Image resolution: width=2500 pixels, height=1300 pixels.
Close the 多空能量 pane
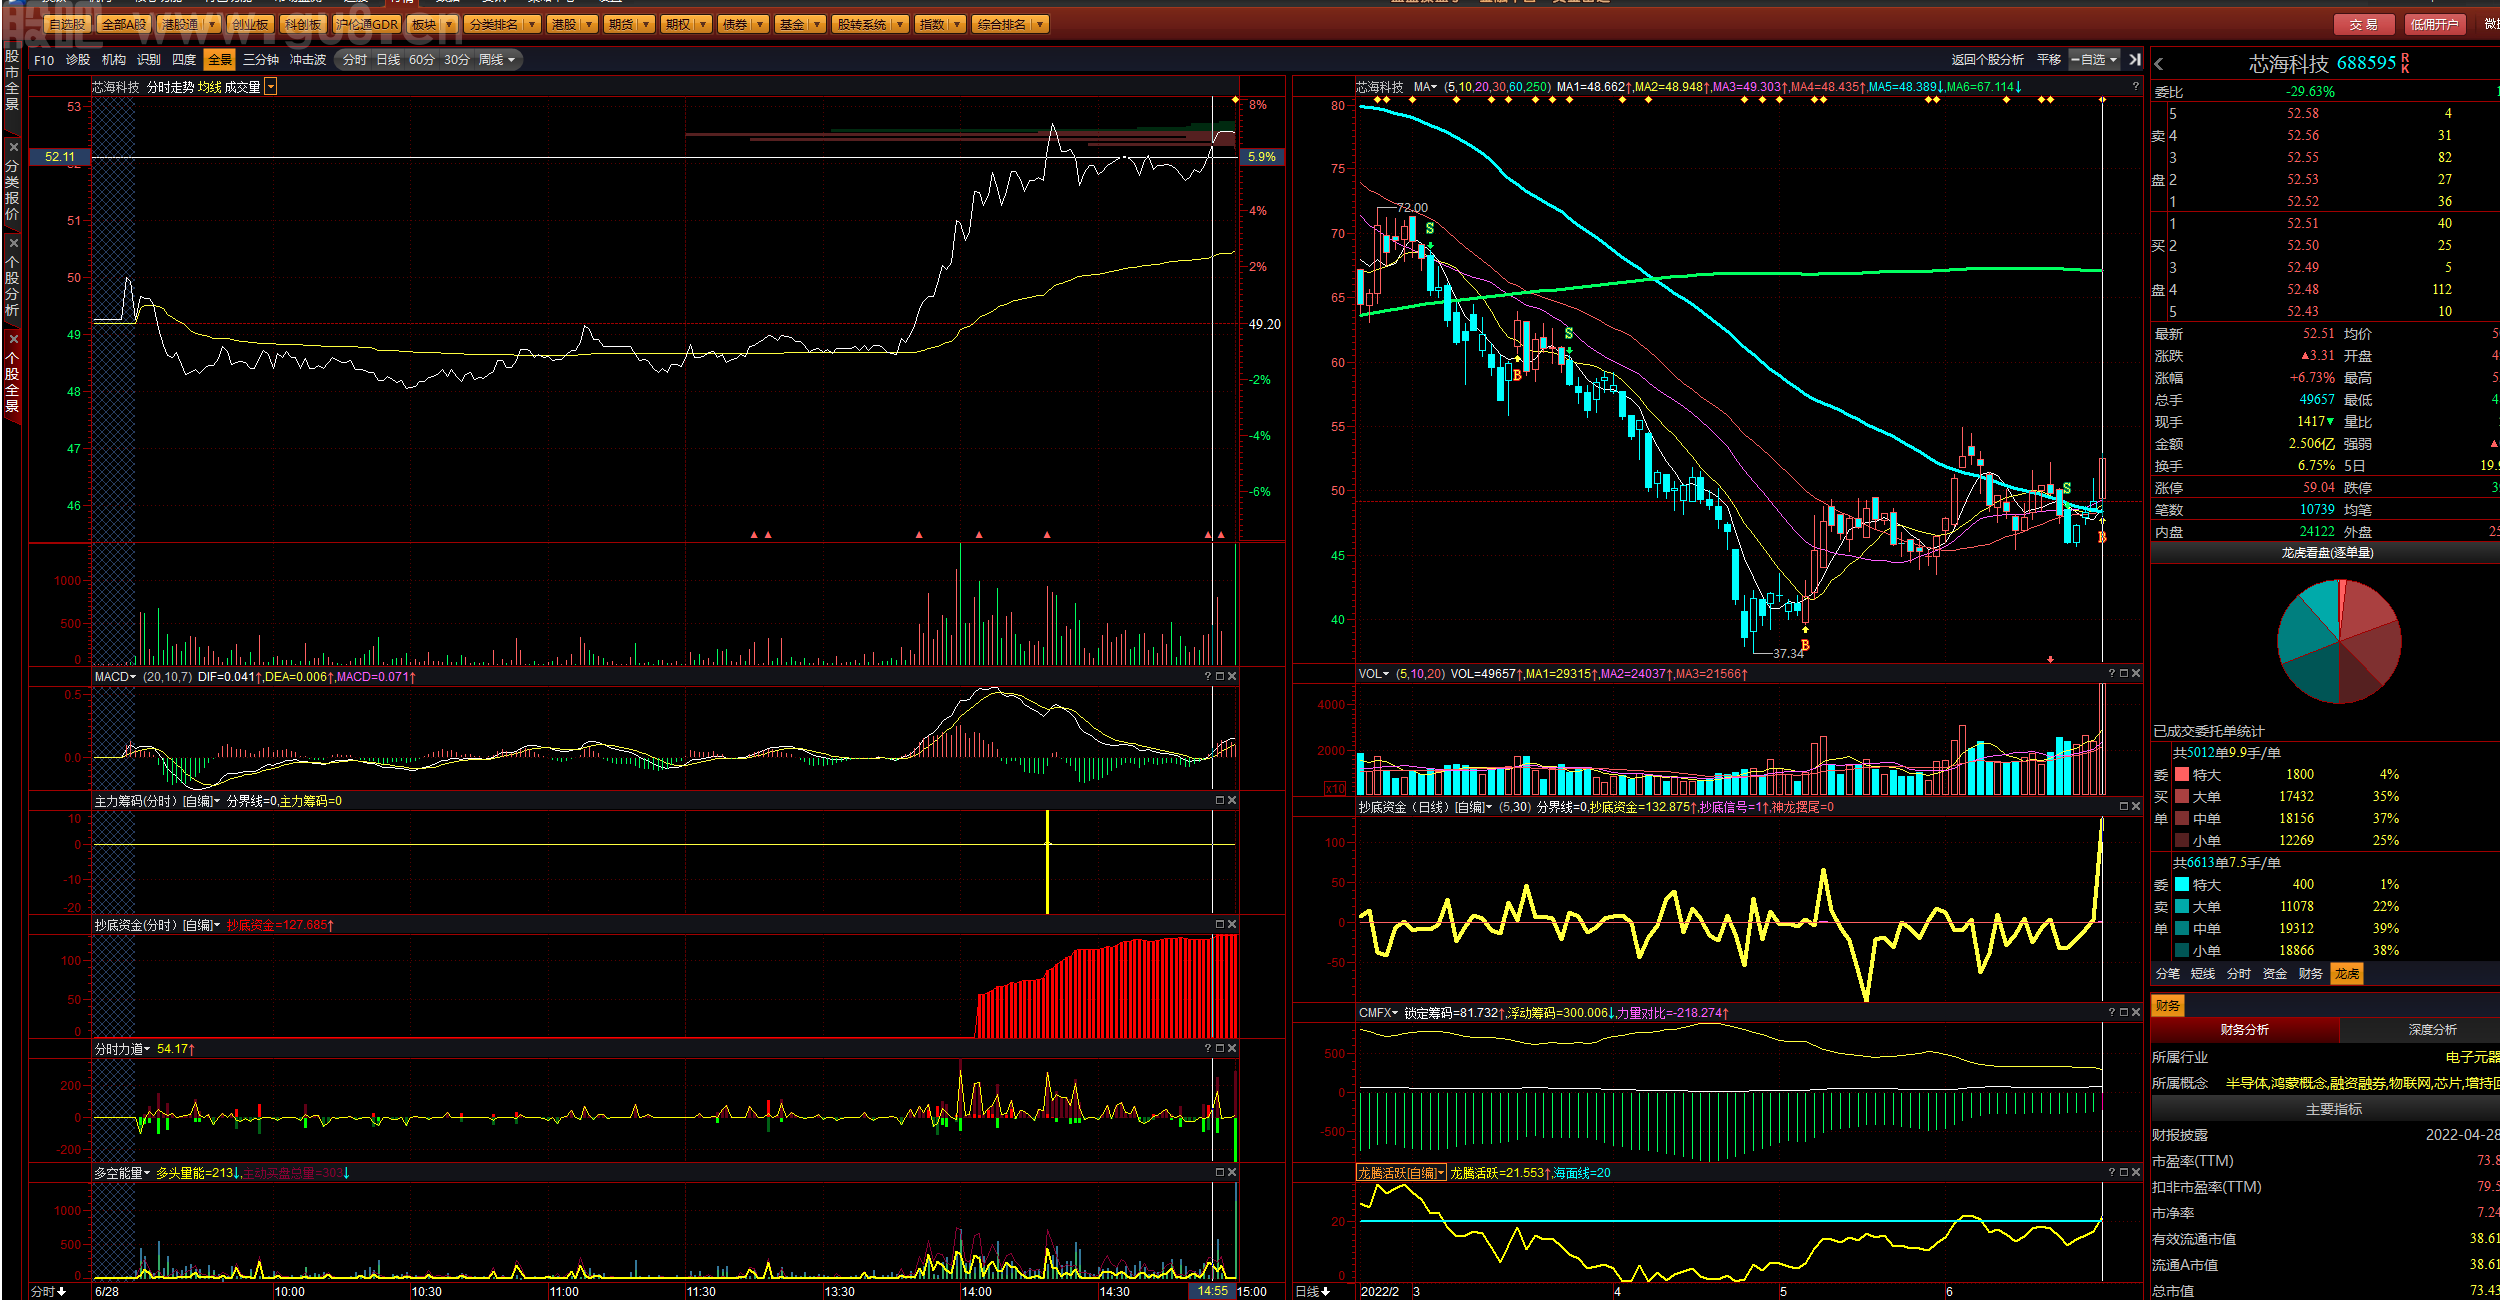(x=1232, y=1173)
